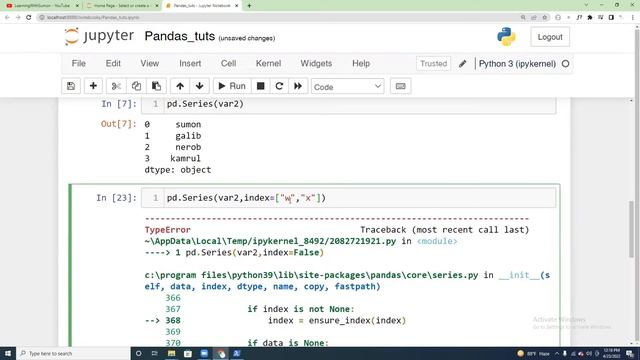Viewport: 640px width, 360px height.
Task: Click traceback line number 368
Action: (x=173, y=320)
